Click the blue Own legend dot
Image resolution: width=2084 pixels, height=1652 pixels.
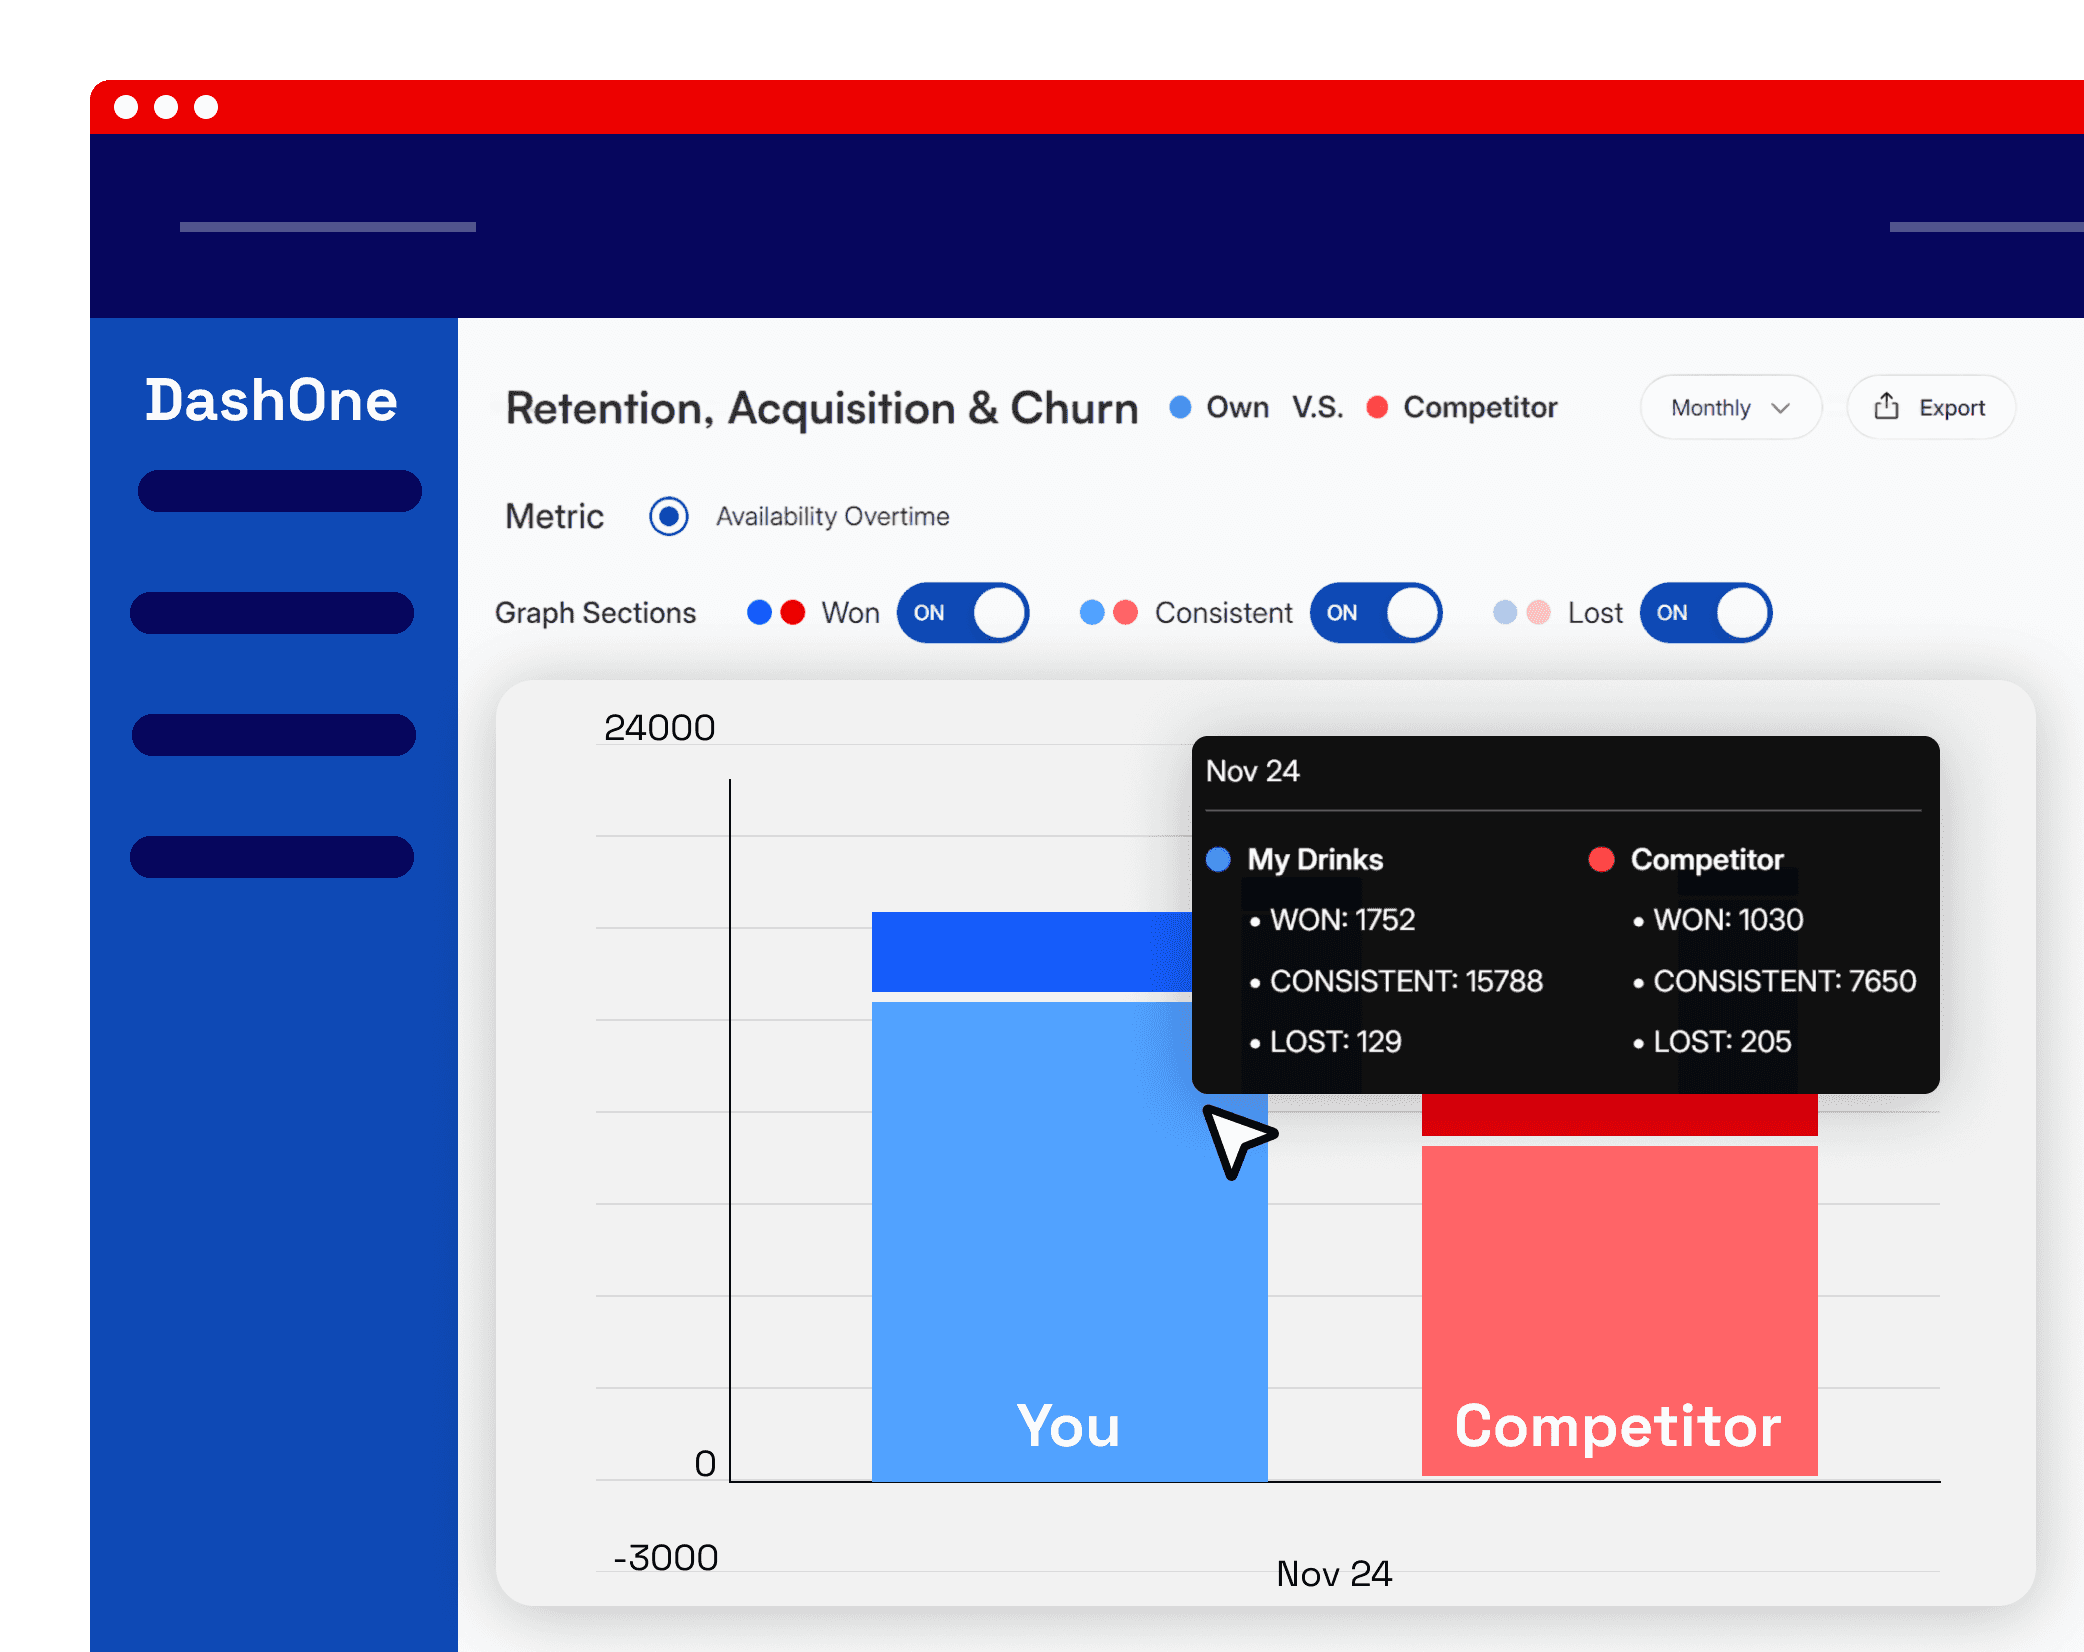pyautogui.click(x=1180, y=407)
